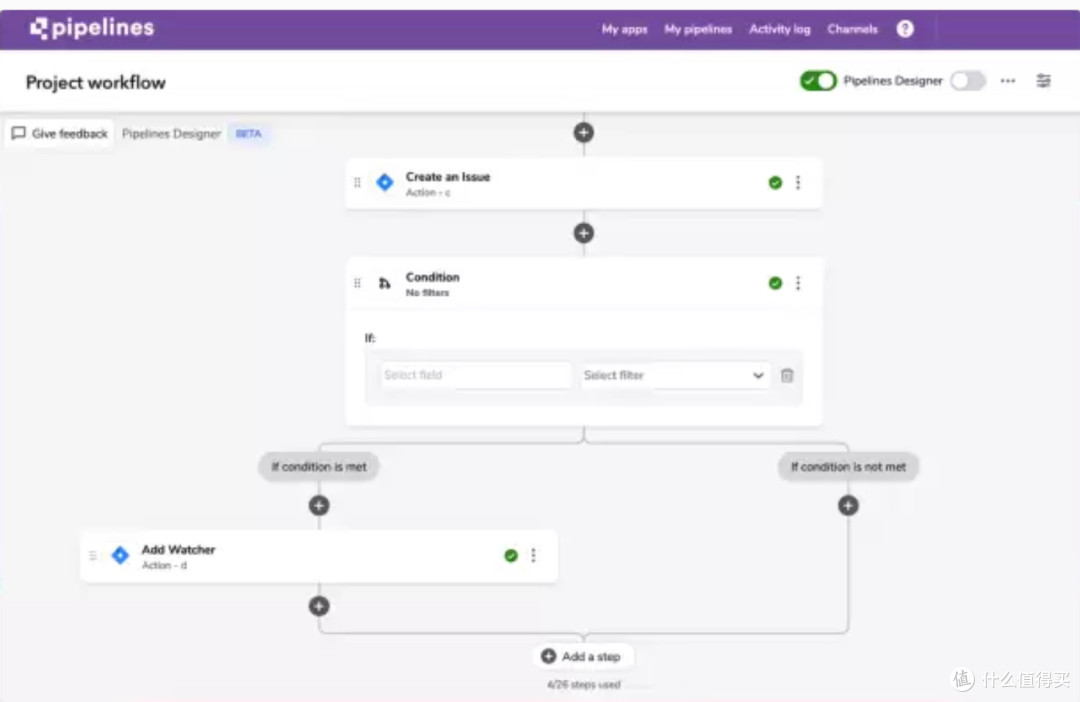Screen dimensions: 1080x702
Task: Add step below Add Watcher
Action: [318, 606]
